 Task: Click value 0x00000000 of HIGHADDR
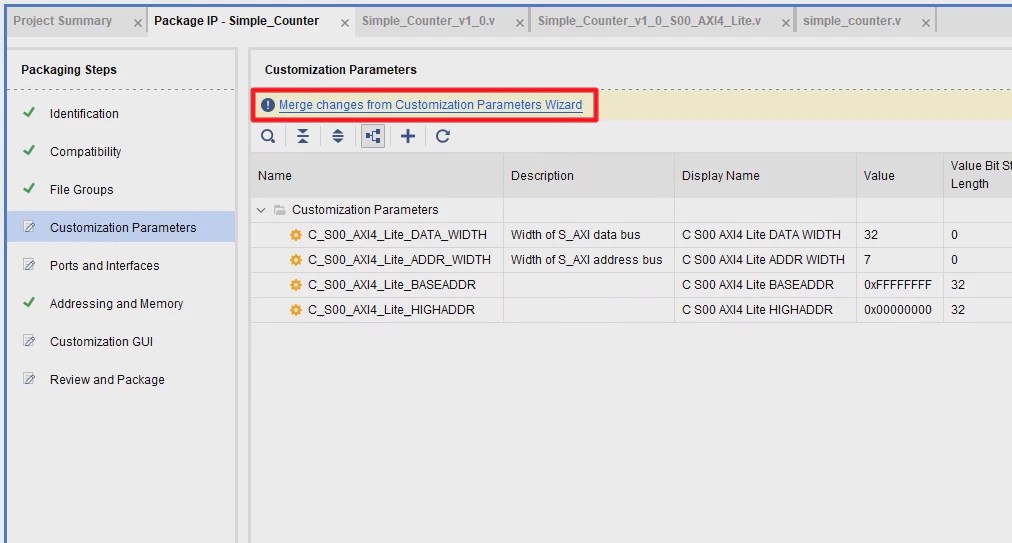tap(898, 310)
